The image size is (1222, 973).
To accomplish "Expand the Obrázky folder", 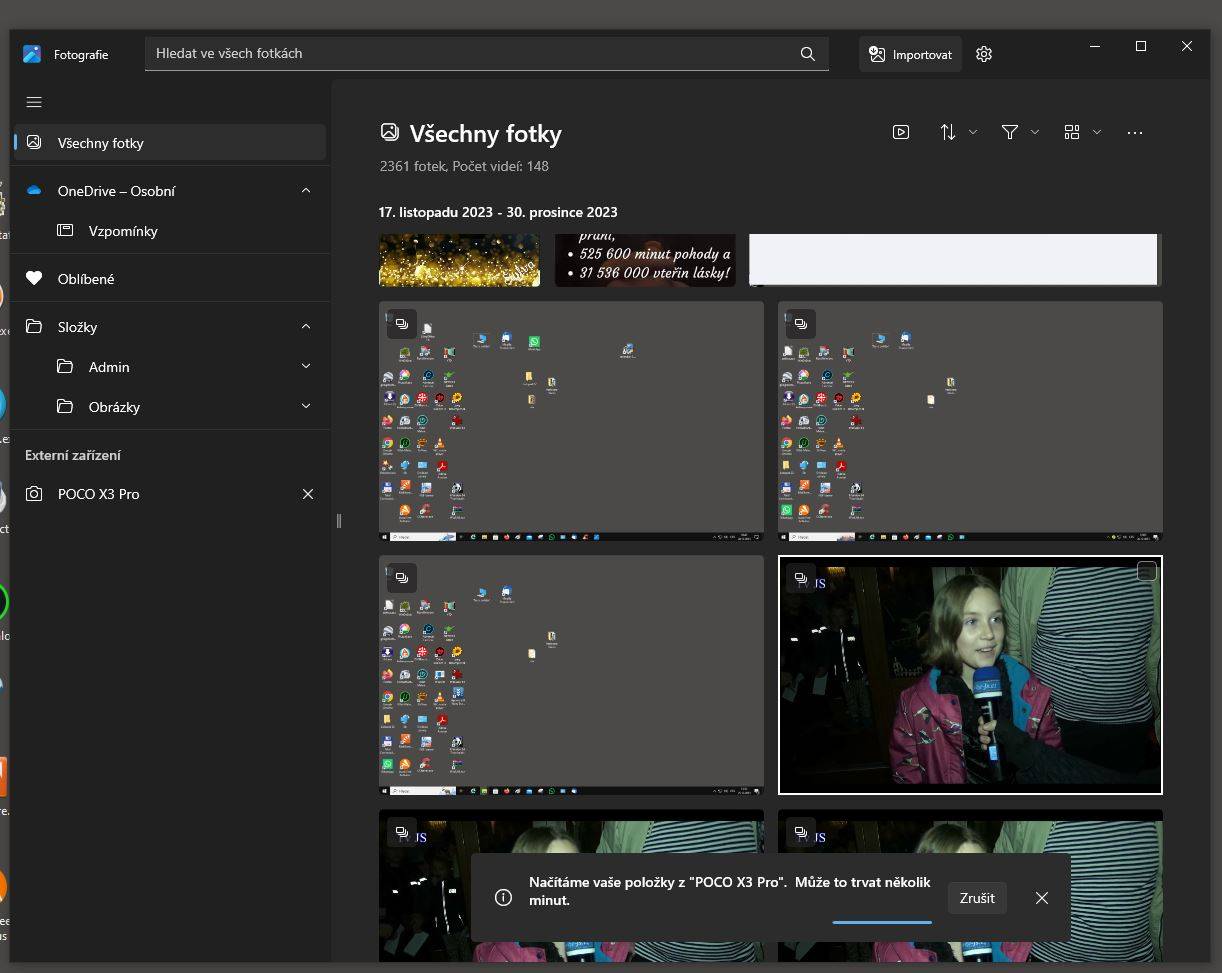I will [306, 406].
